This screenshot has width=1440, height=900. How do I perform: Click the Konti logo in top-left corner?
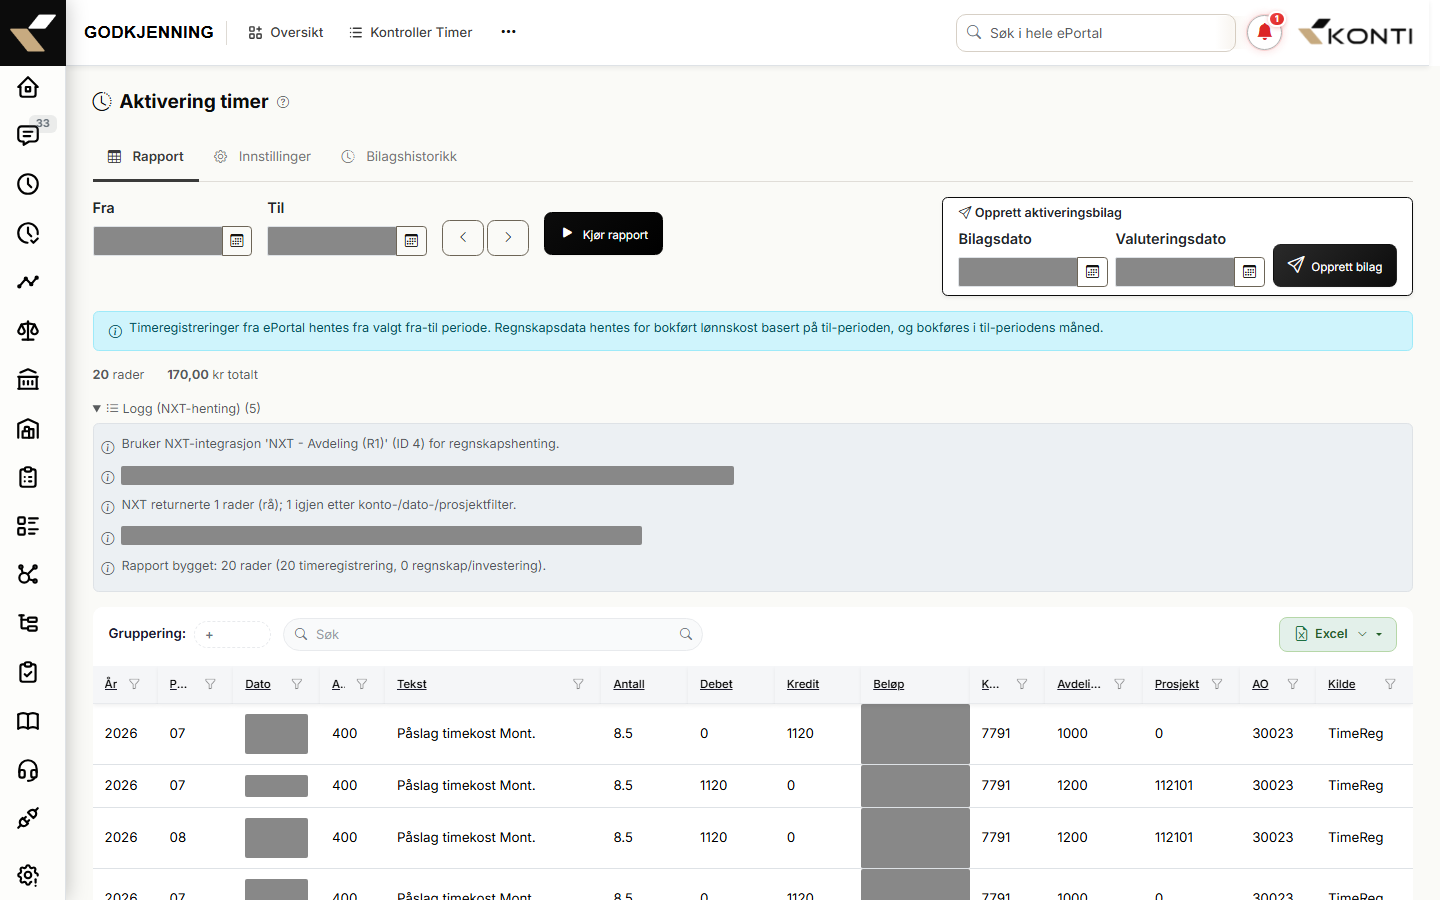[x=33, y=33]
